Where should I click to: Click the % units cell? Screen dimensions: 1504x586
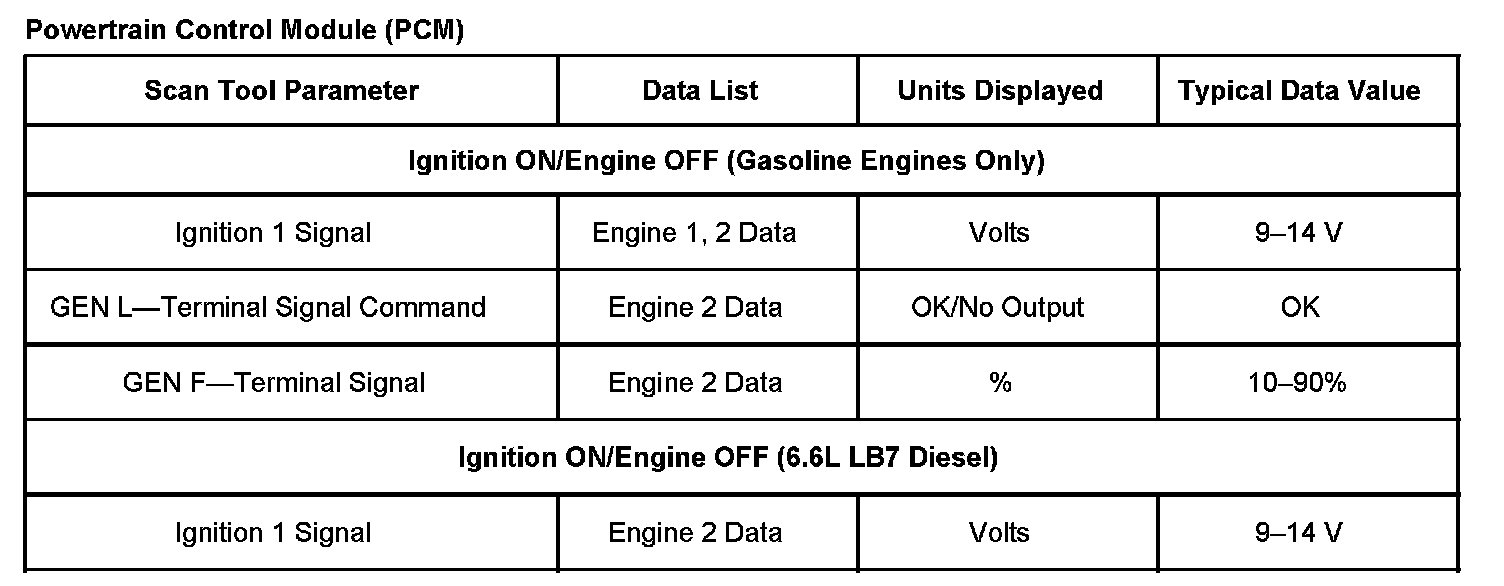pos(1000,383)
